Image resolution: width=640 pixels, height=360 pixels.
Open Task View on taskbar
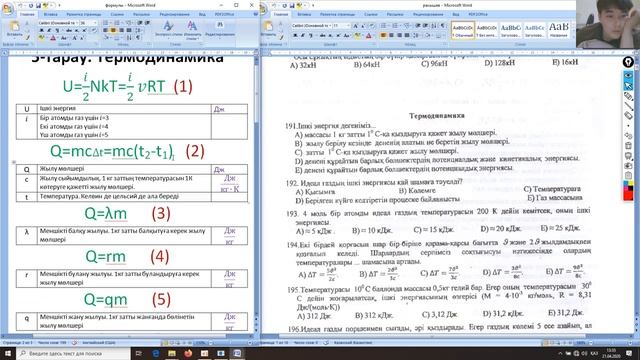coord(139,353)
